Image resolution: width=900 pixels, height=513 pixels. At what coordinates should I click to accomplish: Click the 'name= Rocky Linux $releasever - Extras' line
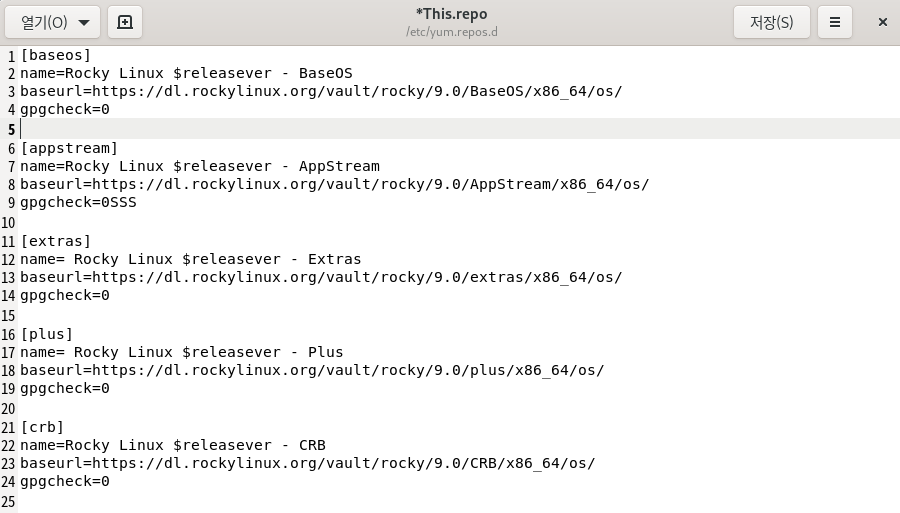191,259
